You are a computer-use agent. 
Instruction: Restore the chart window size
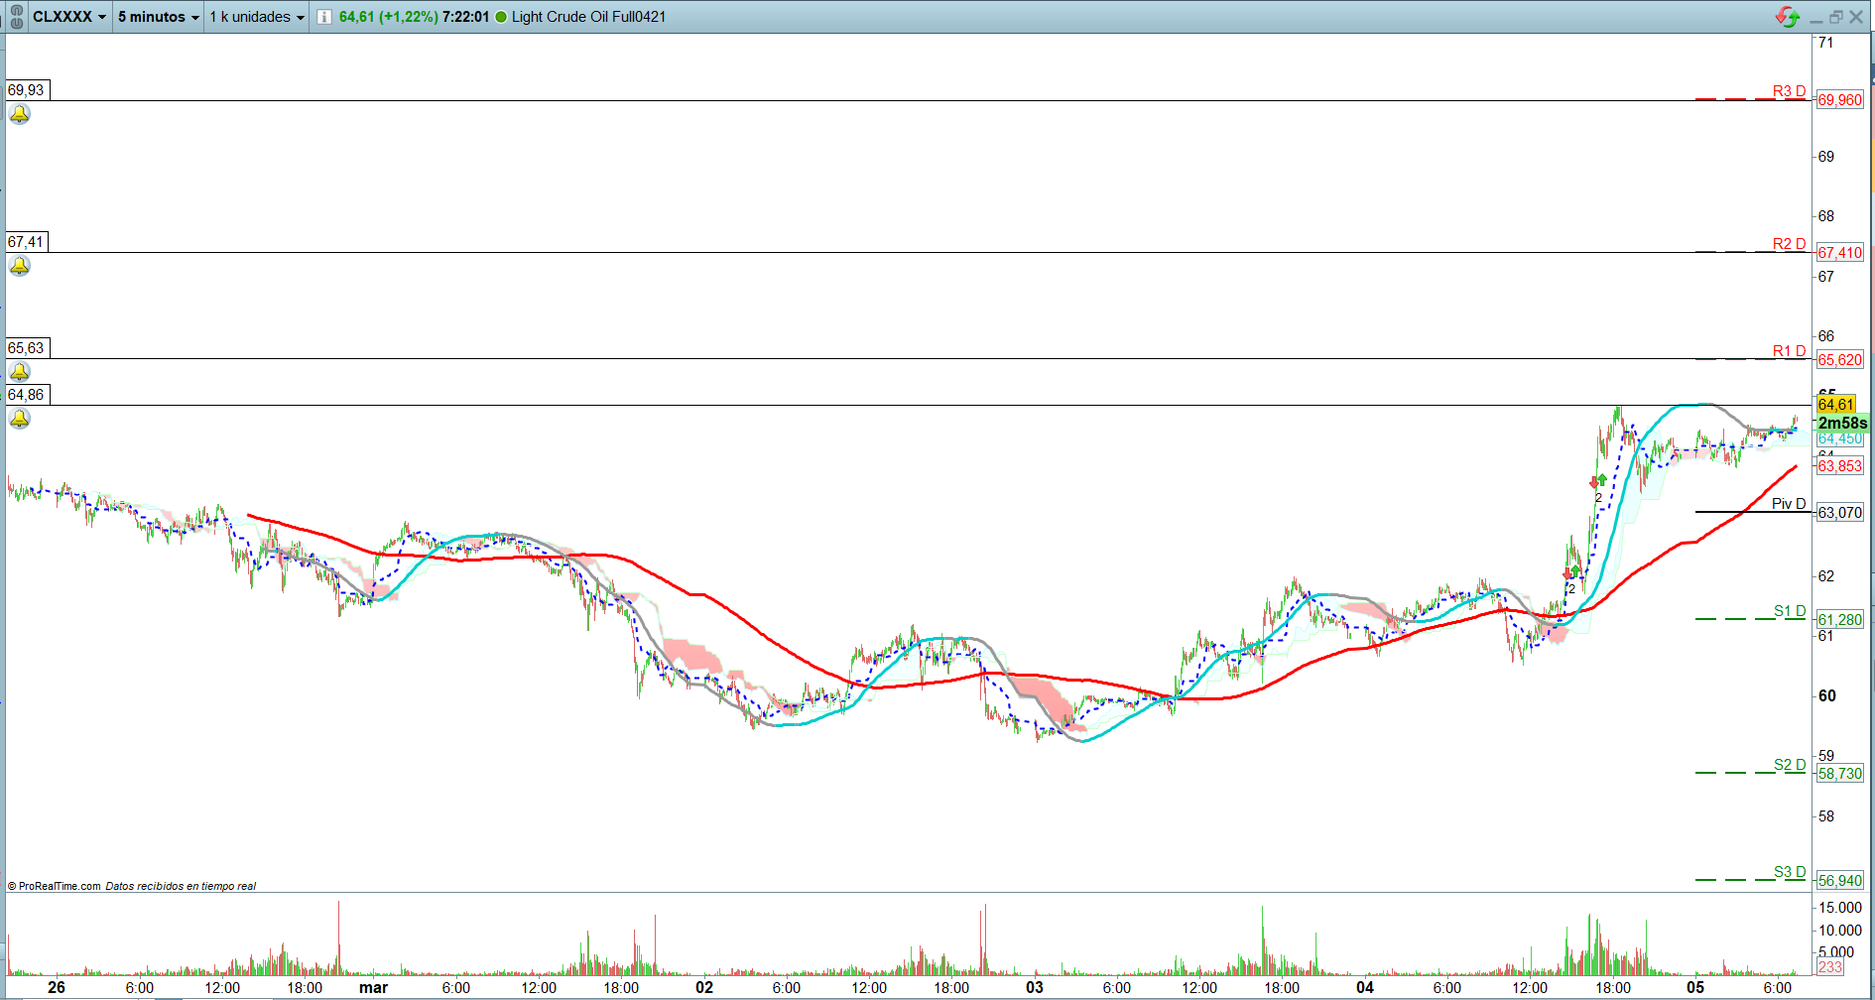click(1836, 17)
